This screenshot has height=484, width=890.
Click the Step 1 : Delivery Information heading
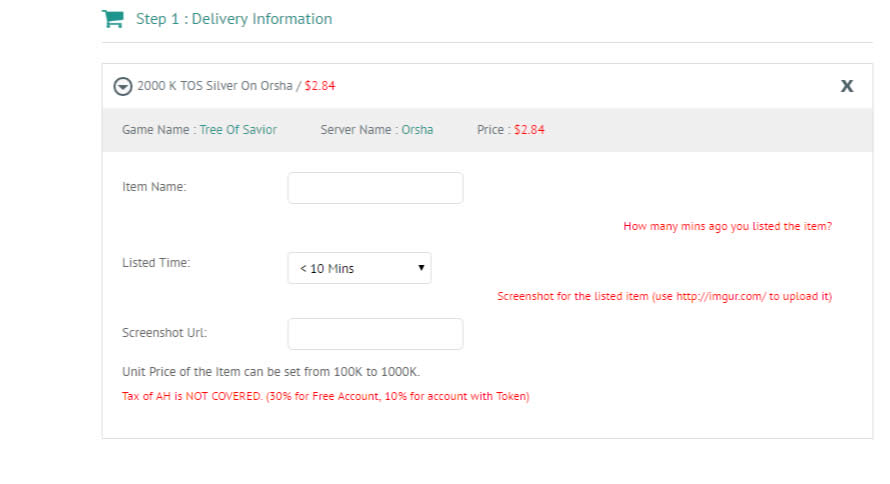[x=234, y=19]
